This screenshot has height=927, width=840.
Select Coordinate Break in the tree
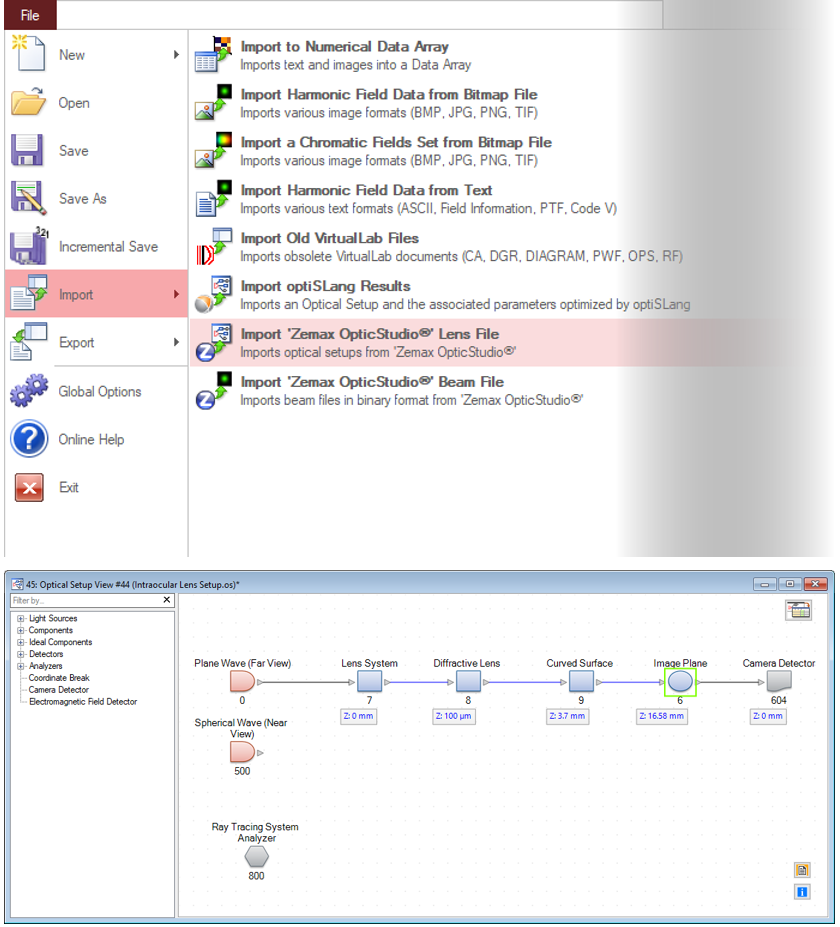[x=59, y=678]
